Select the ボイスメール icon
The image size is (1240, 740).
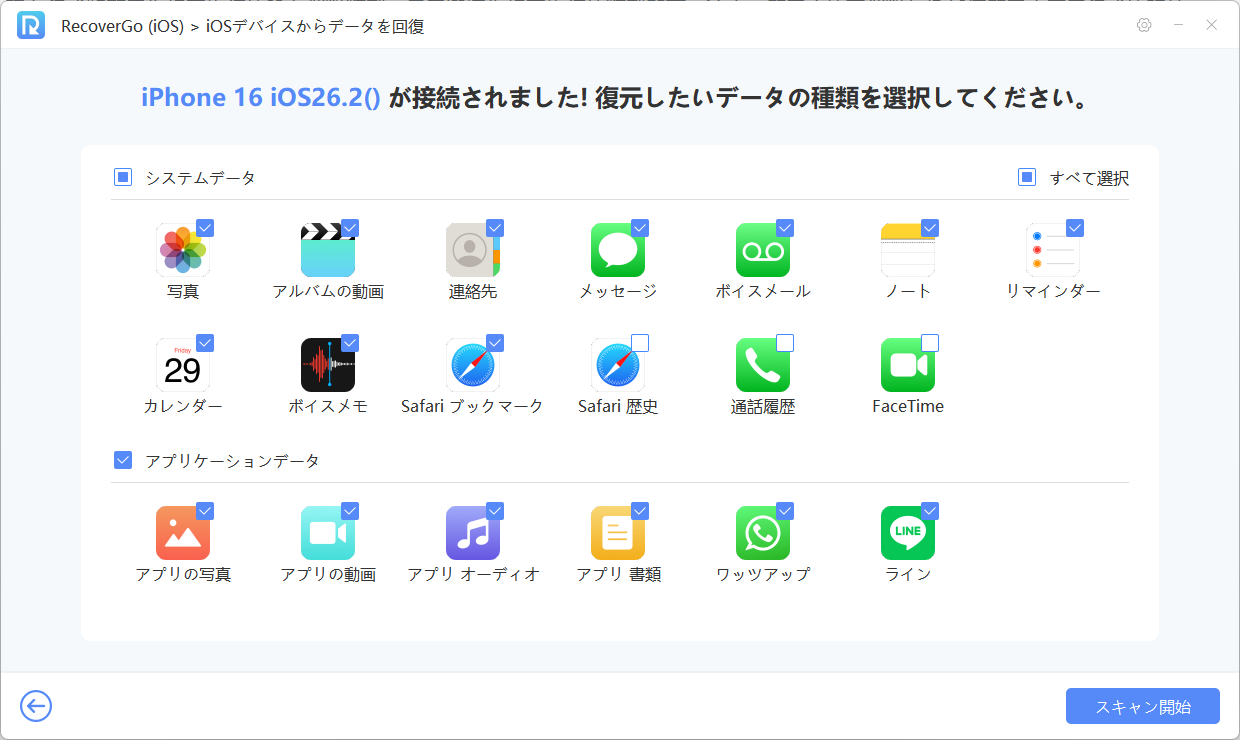763,249
